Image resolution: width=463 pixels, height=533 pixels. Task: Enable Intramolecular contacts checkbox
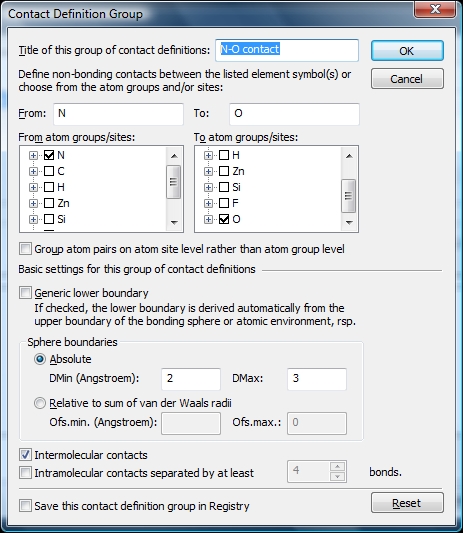(x=25, y=472)
